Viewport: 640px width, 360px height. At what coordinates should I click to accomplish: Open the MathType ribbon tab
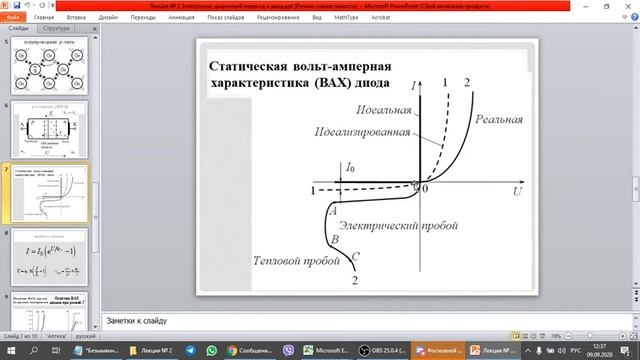(x=346, y=18)
